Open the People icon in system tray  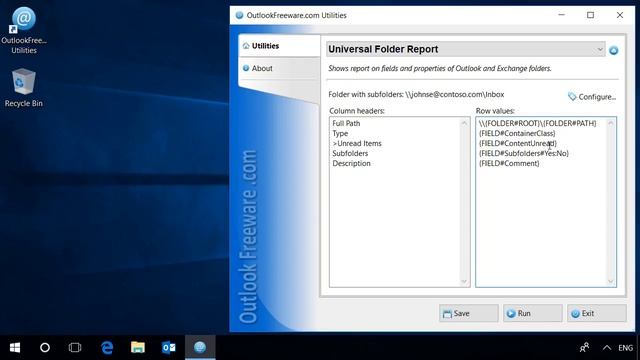coord(584,347)
